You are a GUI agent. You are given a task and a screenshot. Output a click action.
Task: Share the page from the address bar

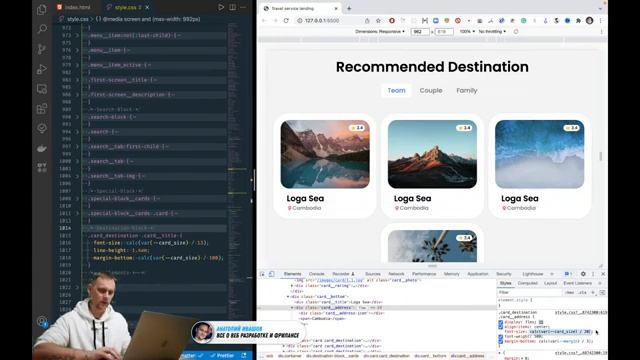pyautogui.click(x=367, y=20)
